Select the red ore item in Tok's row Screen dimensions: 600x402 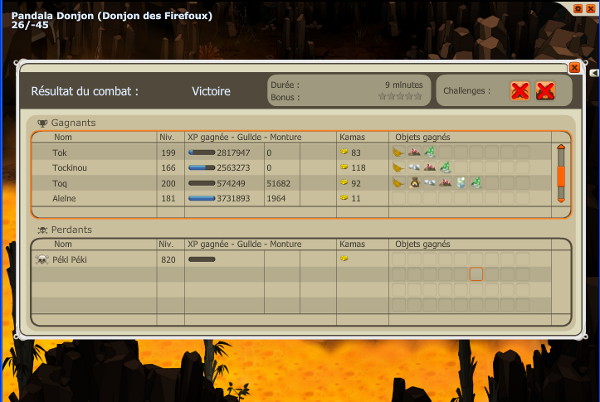click(414, 153)
